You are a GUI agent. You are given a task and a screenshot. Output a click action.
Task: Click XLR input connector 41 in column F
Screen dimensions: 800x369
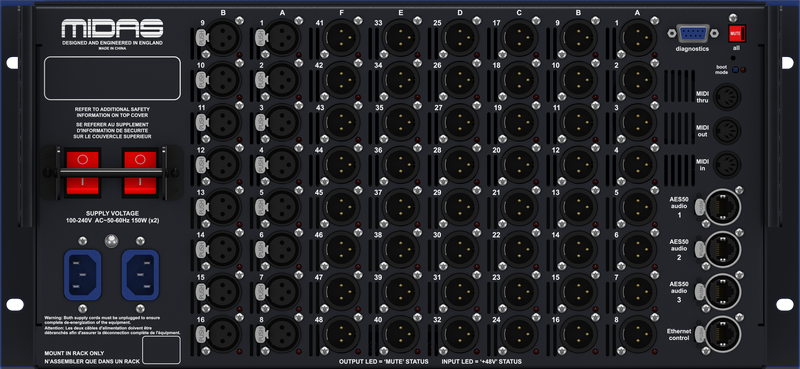point(341,38)
